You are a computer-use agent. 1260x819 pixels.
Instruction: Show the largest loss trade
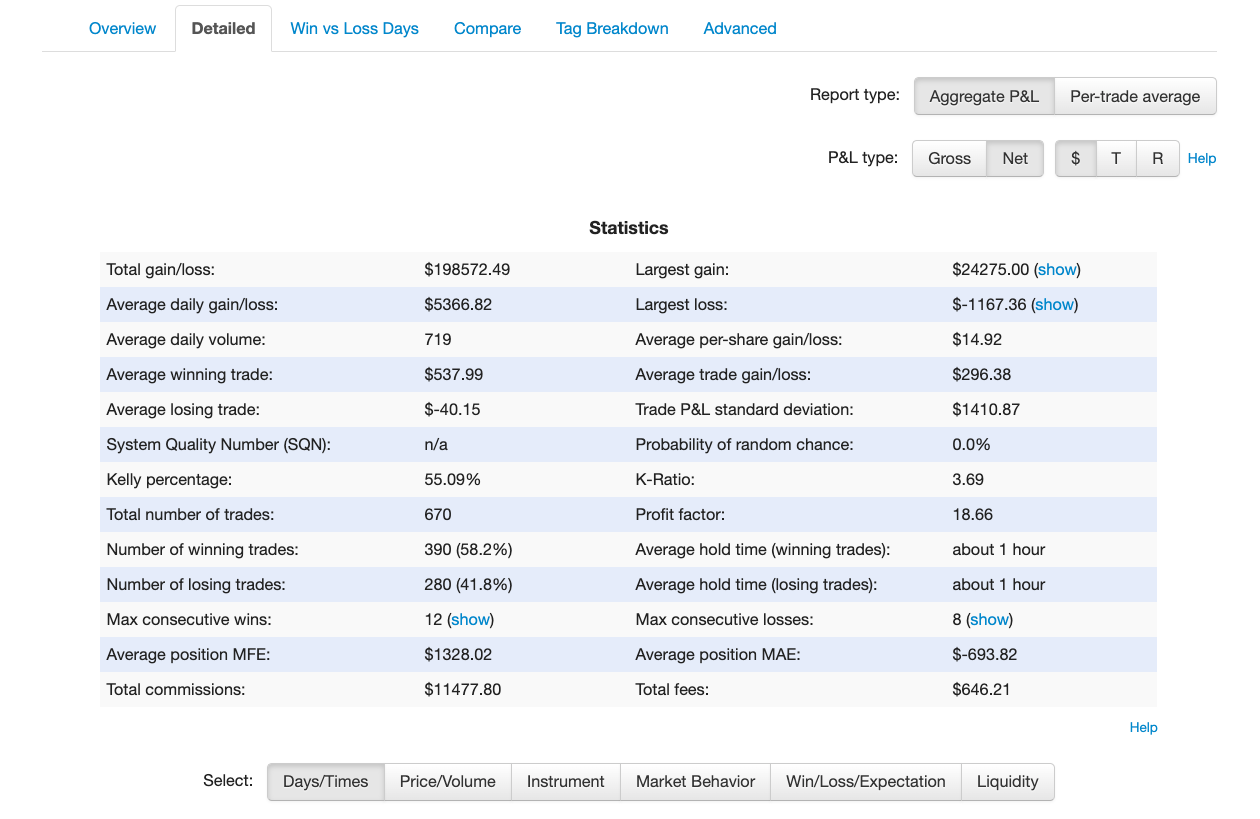tap(1054, 304)
